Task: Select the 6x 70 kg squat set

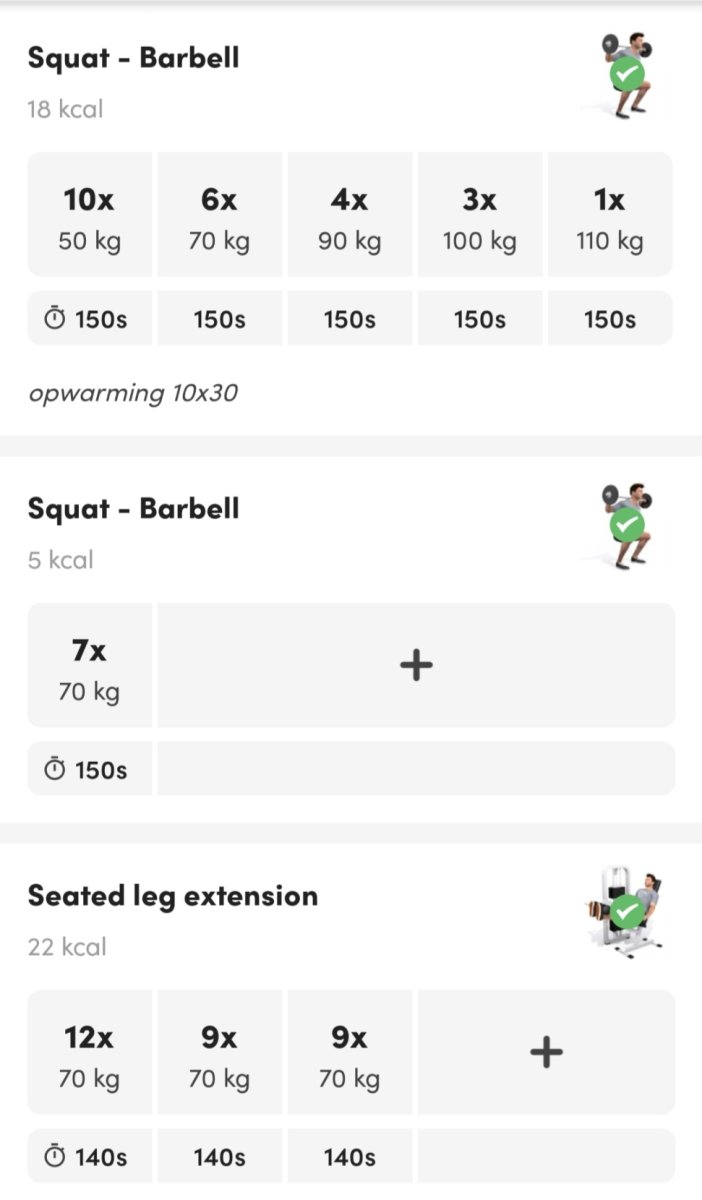Action: [219, 215]
